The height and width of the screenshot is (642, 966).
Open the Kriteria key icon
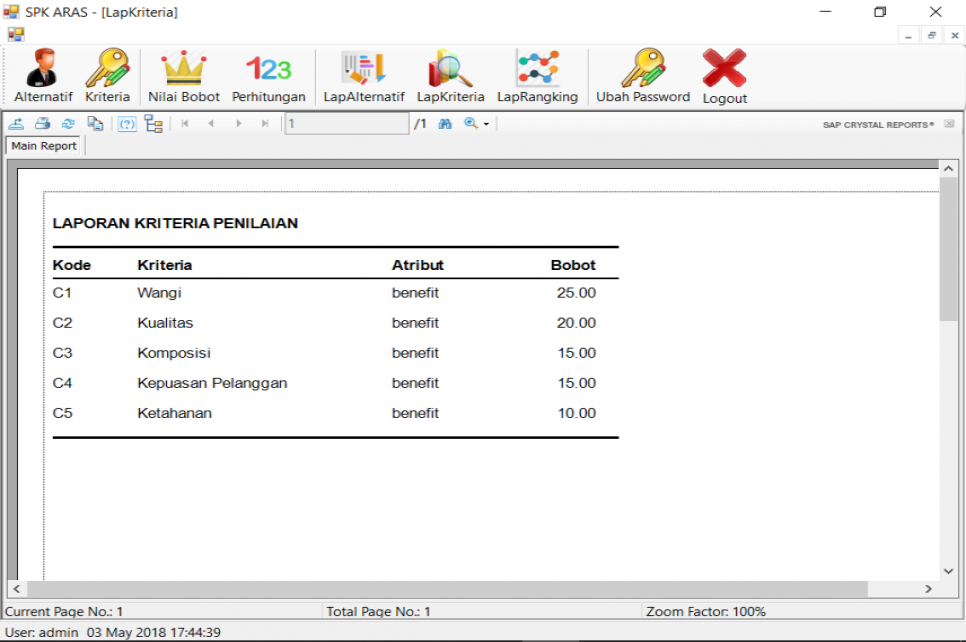[107, 77]
